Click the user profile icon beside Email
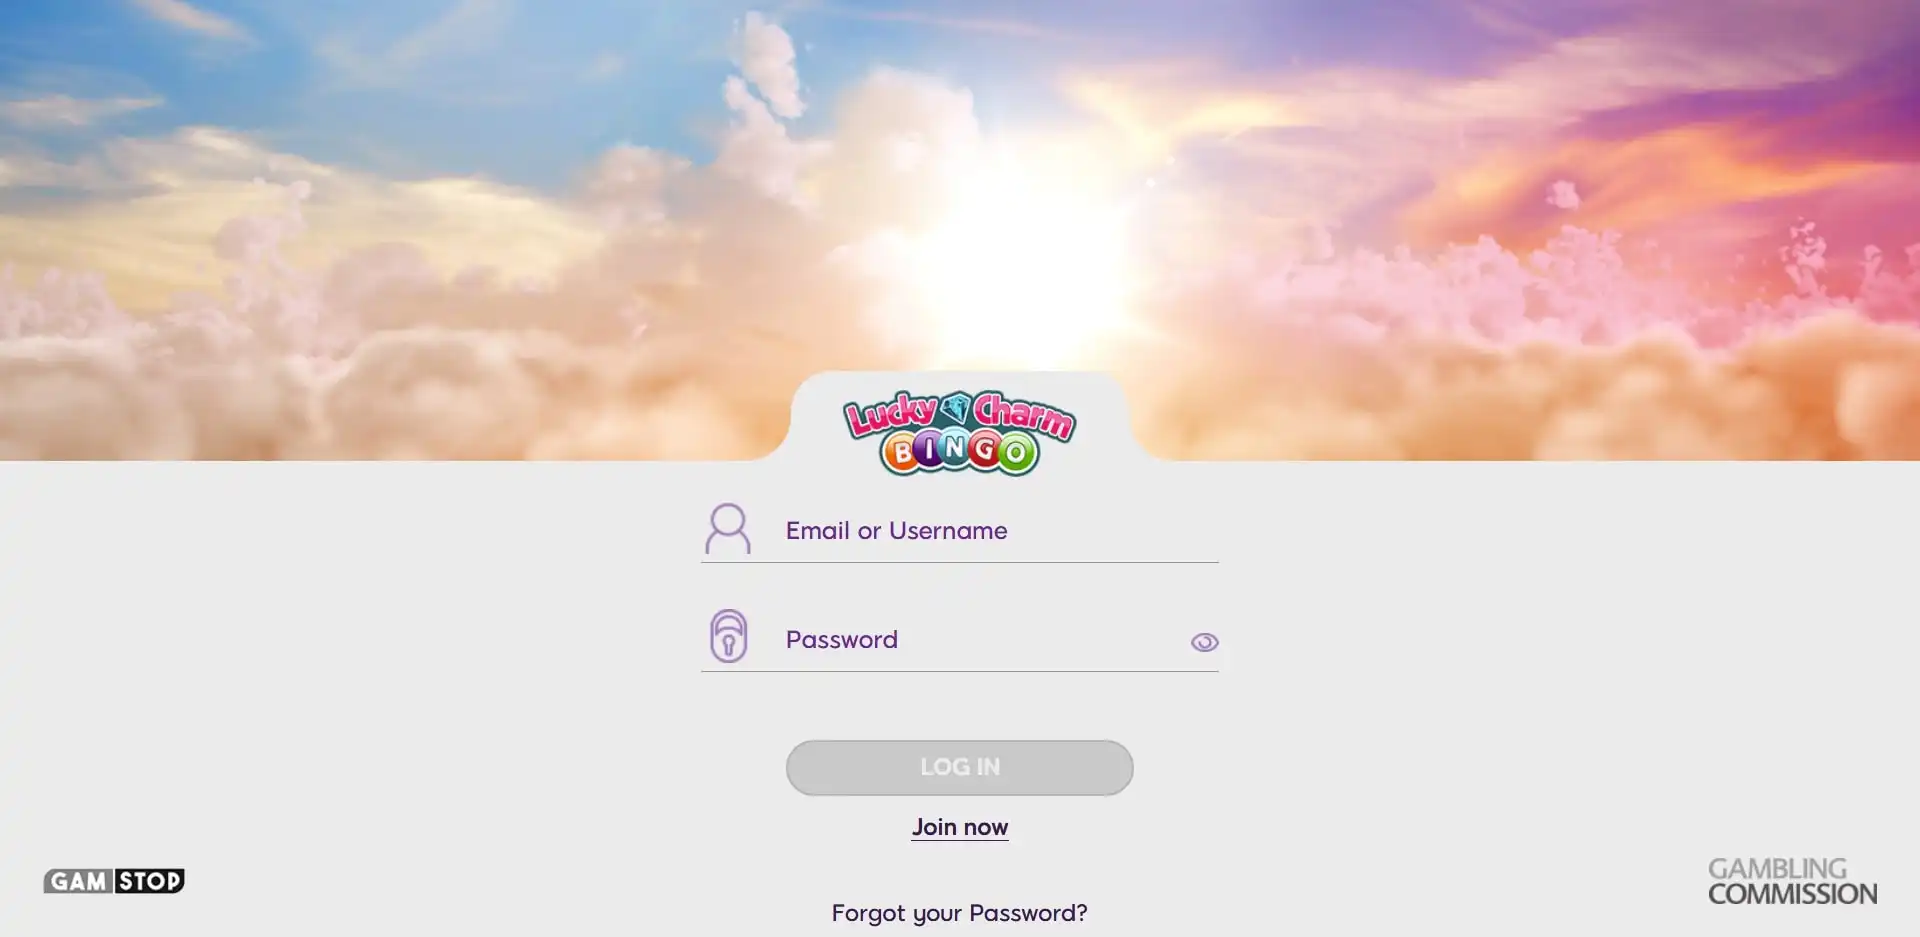The height and width of the screenshot is (937, 1920). (728, 529)
